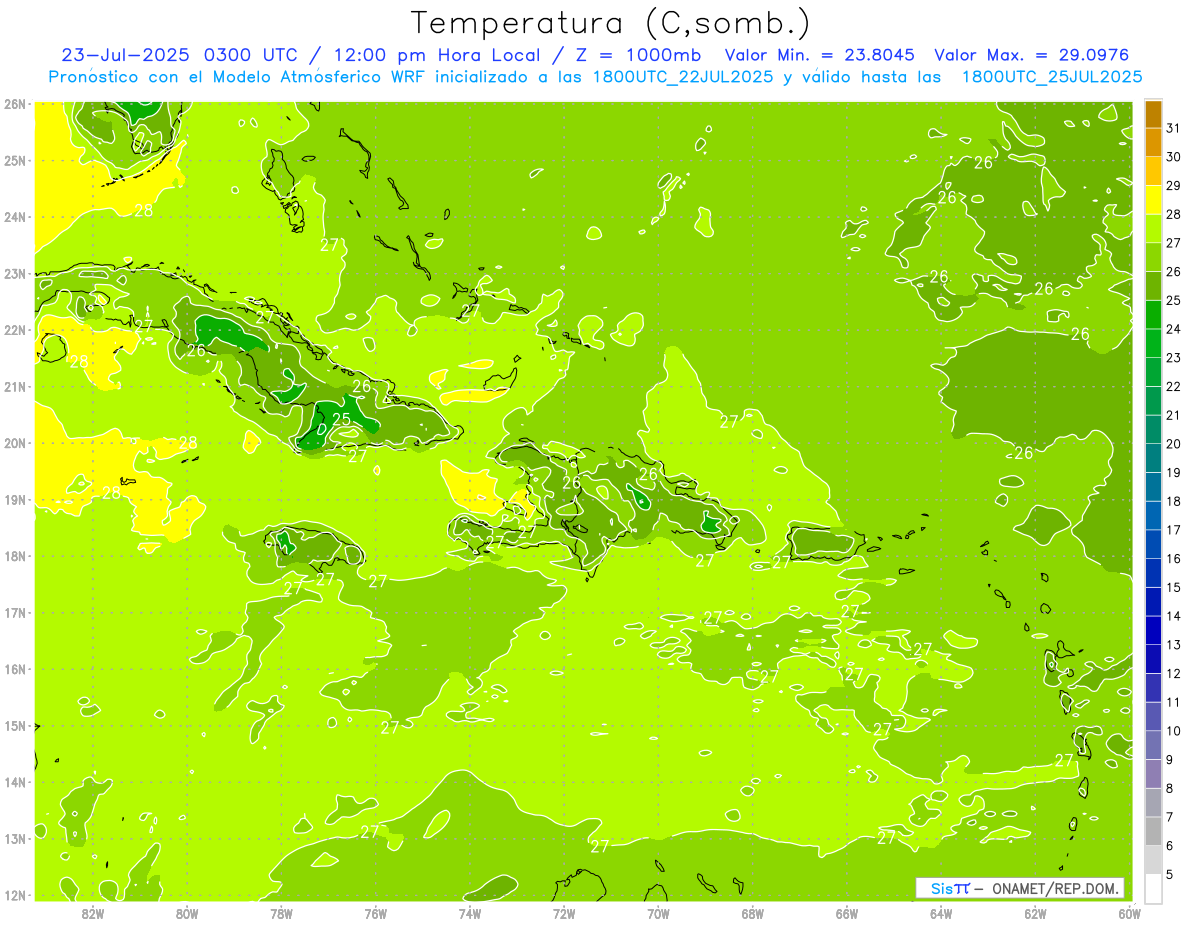Pick the teal legend swatch between 19 and 20

[1154, 458]
